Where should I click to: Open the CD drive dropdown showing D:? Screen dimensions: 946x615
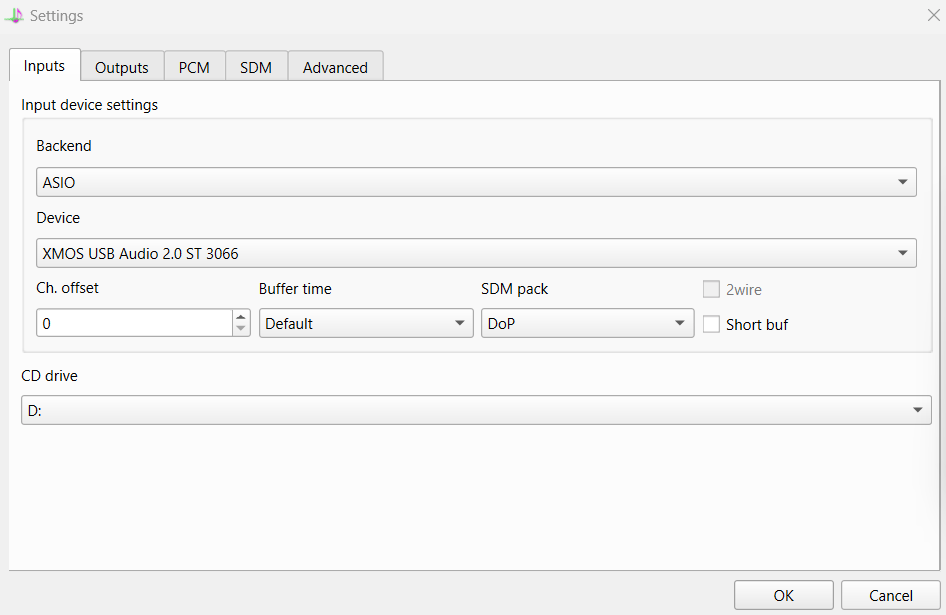pos(476,410)
